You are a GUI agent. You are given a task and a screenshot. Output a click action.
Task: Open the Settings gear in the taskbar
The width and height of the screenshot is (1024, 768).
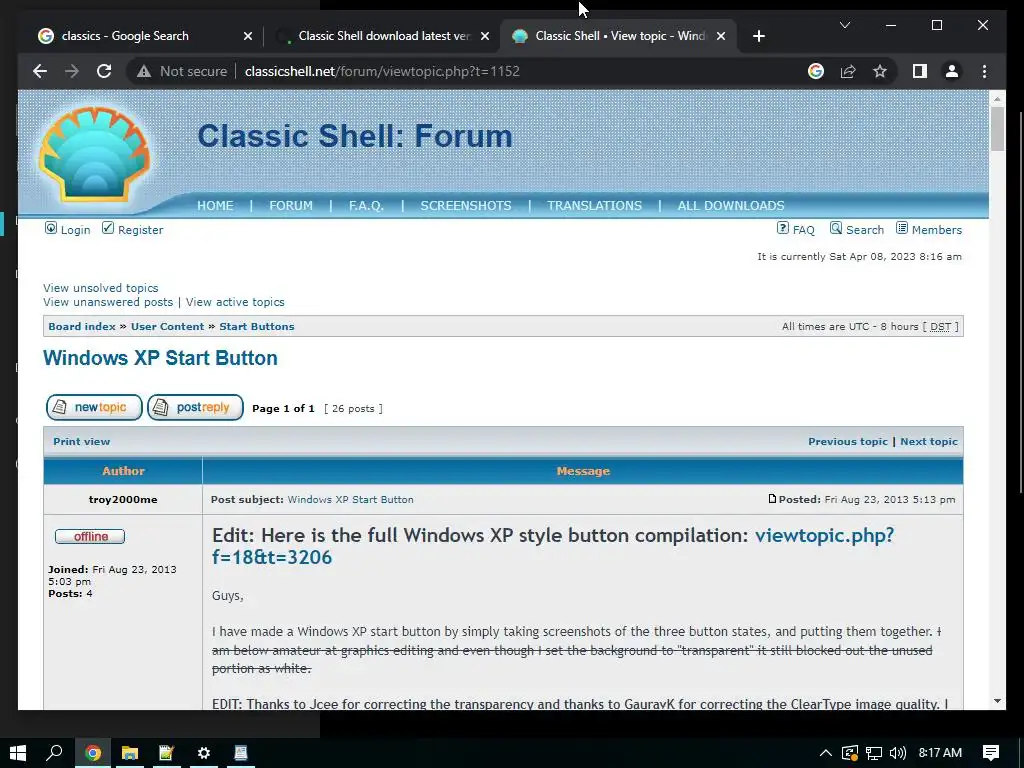[204, 753]
